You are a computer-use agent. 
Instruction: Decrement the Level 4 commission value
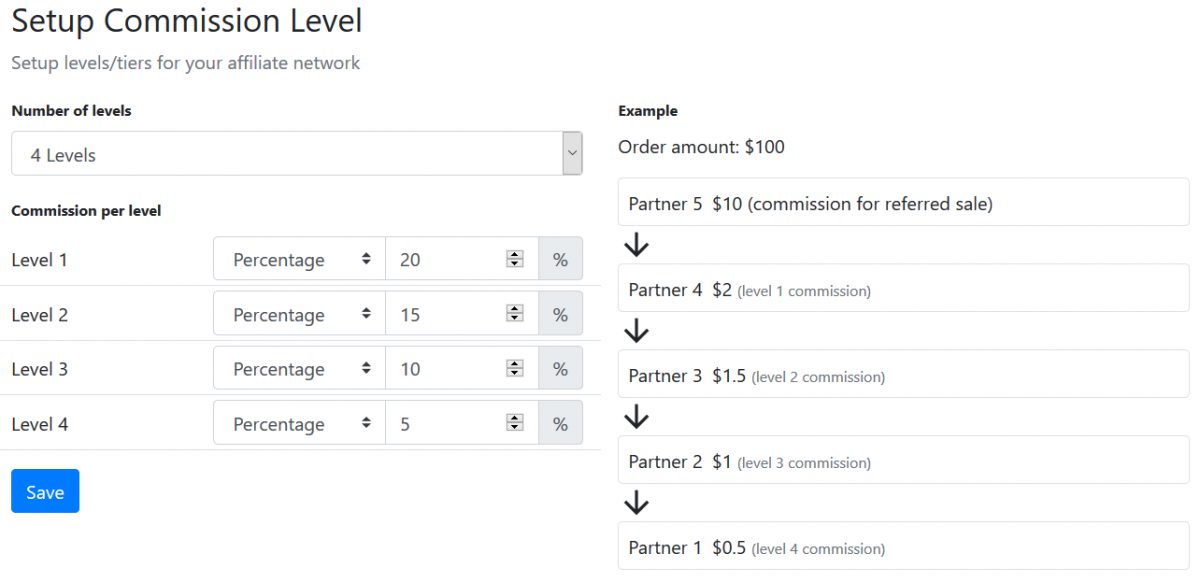[515, 429]
